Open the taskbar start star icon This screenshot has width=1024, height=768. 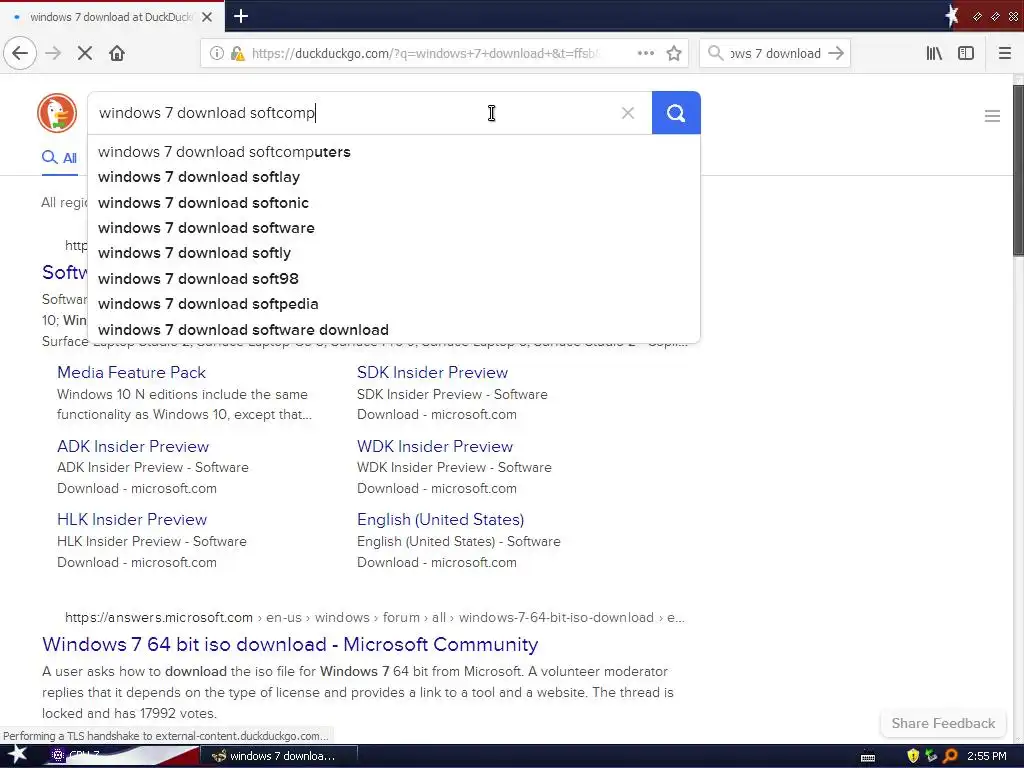click(x=18, y=756)
